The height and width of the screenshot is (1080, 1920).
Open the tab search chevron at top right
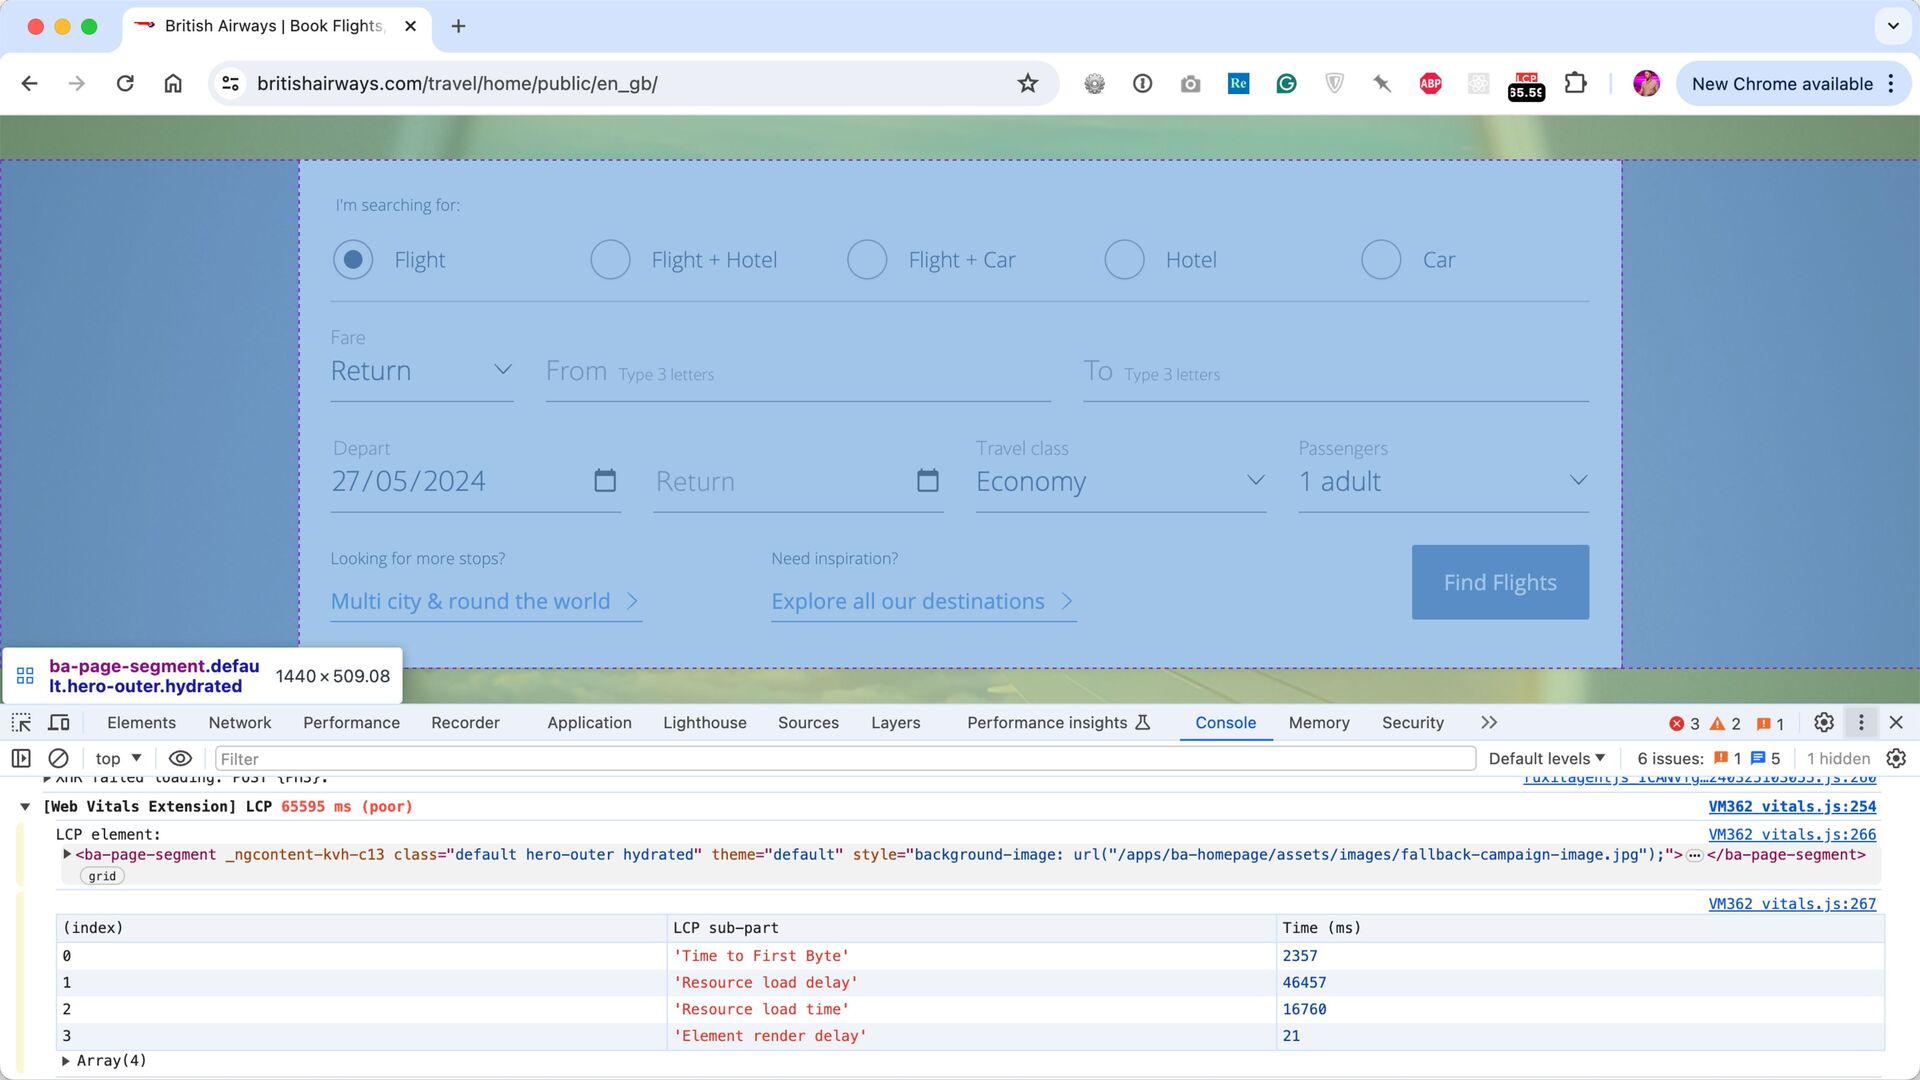click(1893, 26)
